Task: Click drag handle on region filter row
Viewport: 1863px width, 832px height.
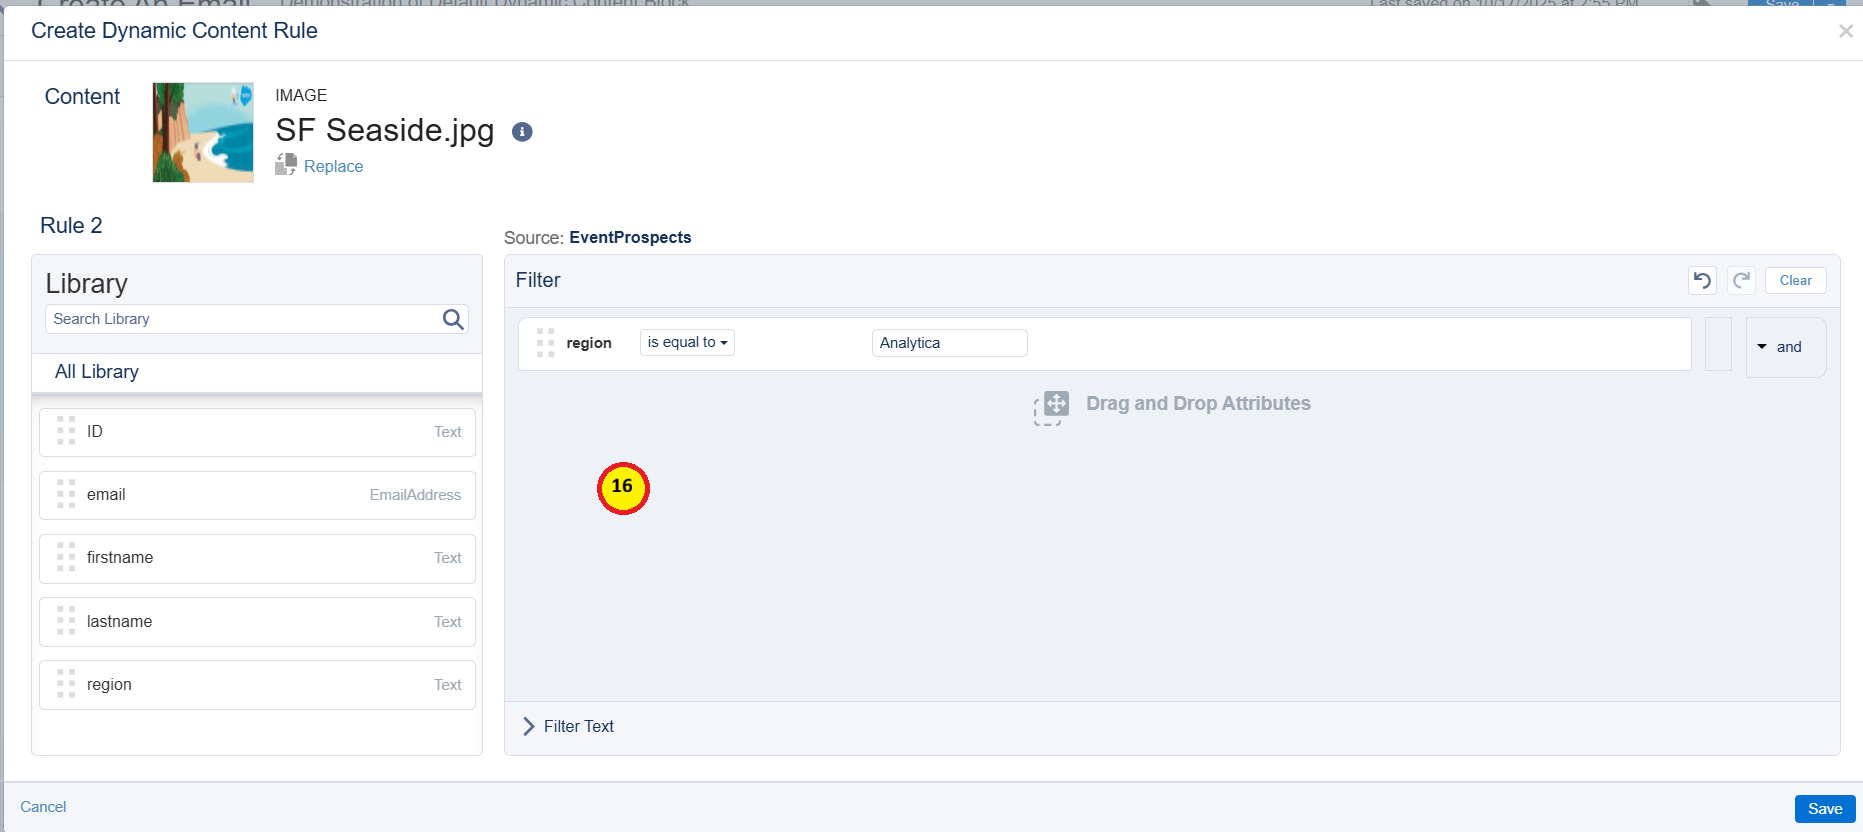Action: coord(545,343)
